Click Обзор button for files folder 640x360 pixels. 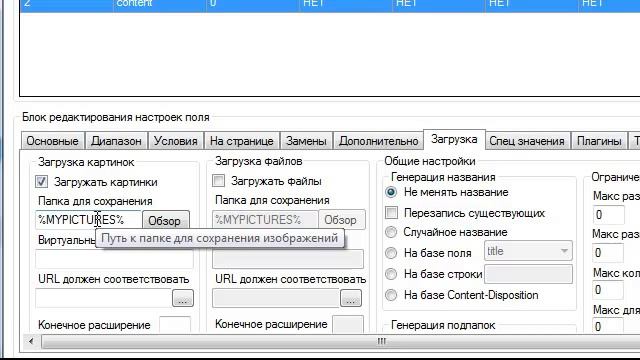point(342,220)
